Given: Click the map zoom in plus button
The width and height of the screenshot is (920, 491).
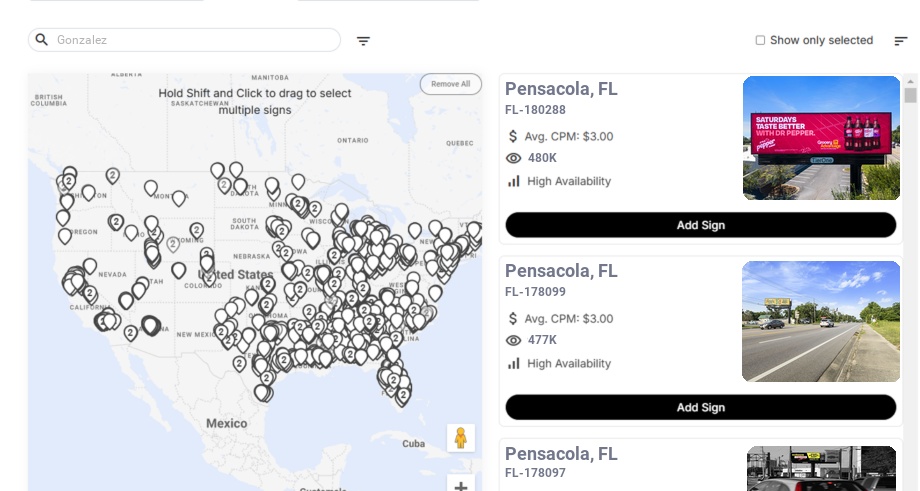Looking at the screenshot, I should [460, 486].
